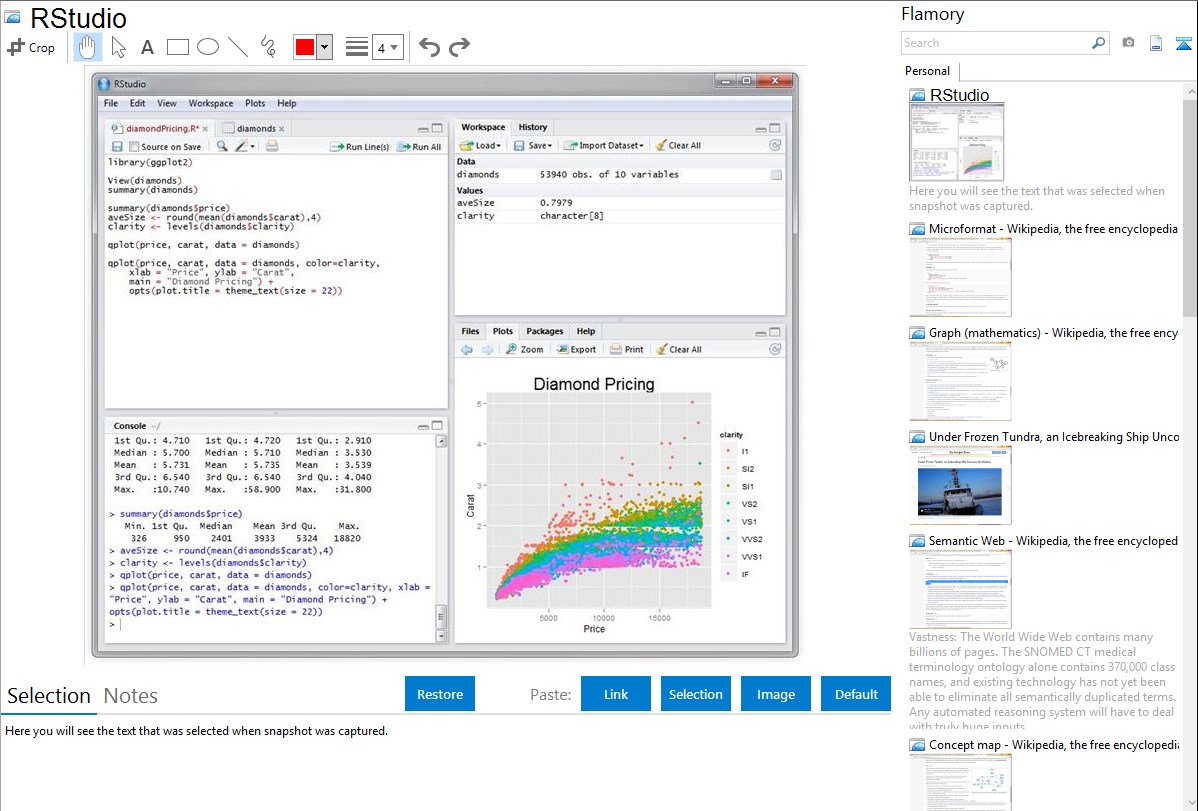
Task: Click the Paste Link button
Action: click(x=616, y=694)
